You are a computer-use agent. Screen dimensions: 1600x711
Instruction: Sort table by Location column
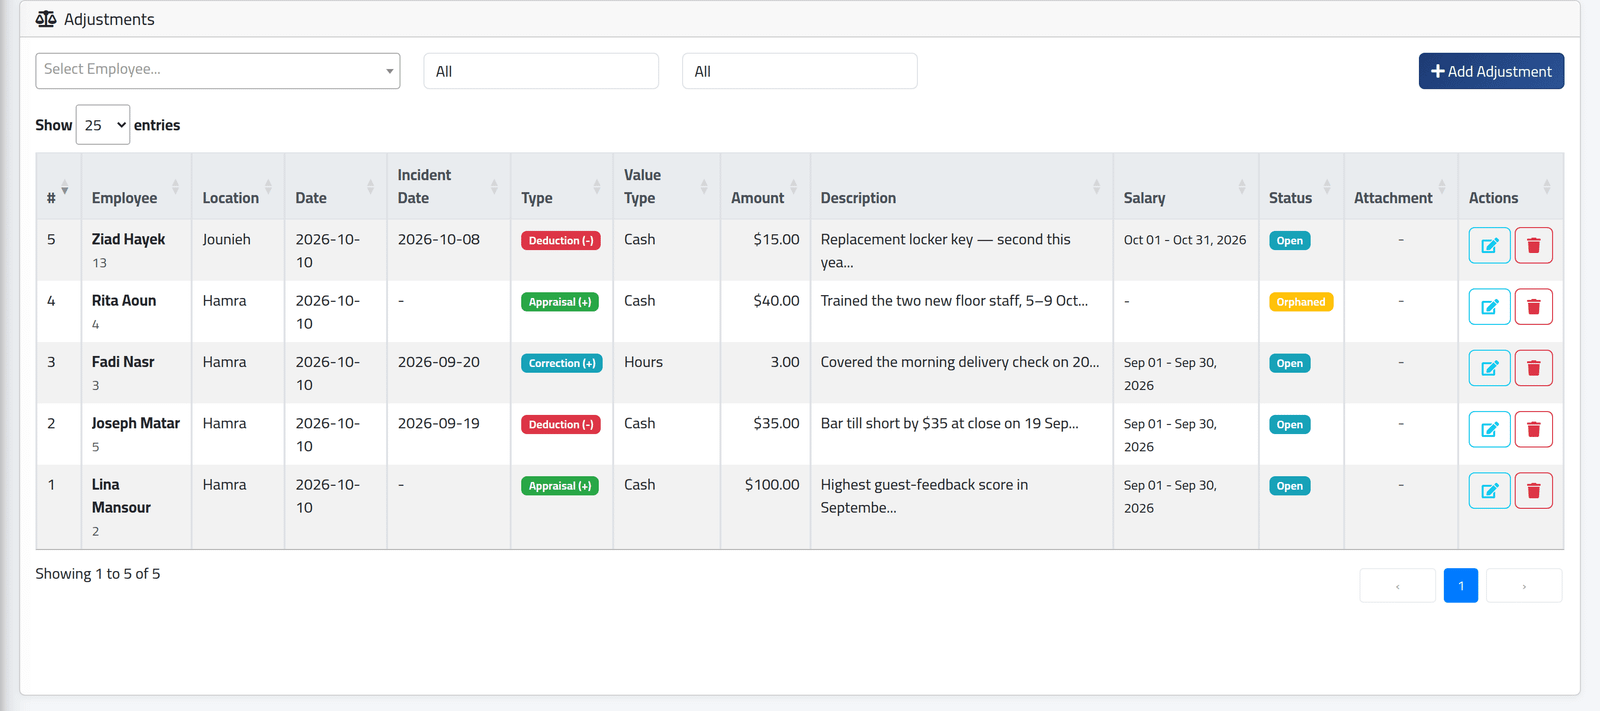(x=237, y=187)
